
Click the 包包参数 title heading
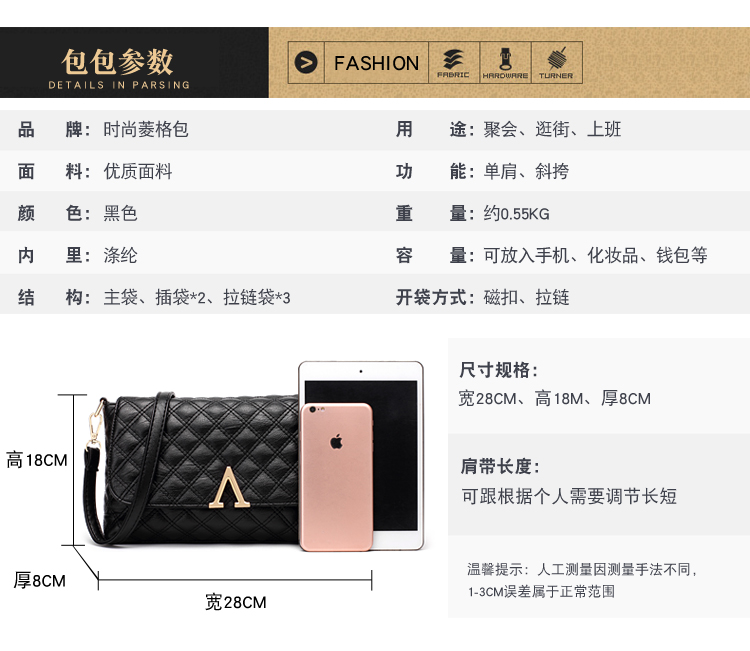coord(117,62)
